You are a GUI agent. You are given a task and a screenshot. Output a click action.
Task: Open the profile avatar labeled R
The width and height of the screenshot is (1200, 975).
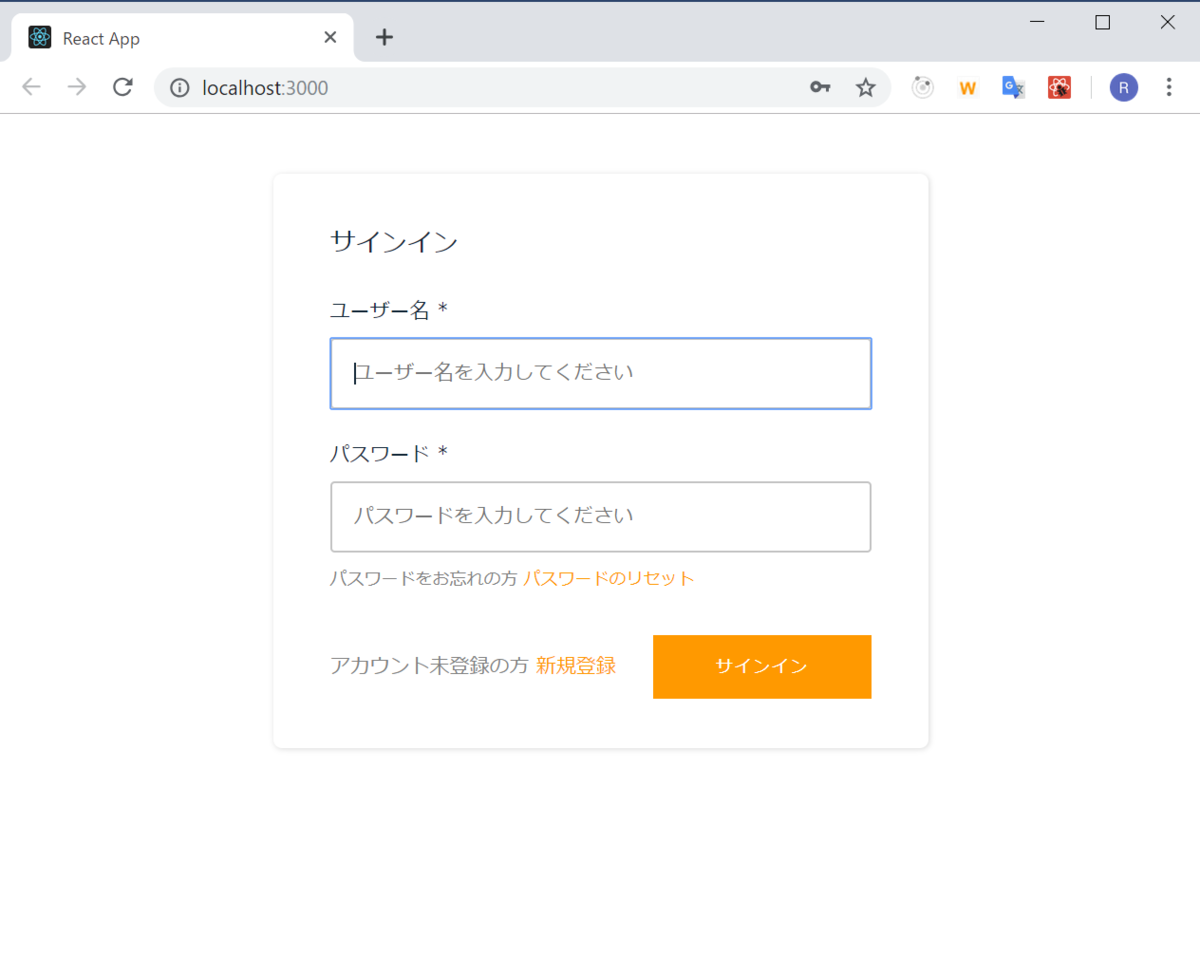pos(1124,88)
